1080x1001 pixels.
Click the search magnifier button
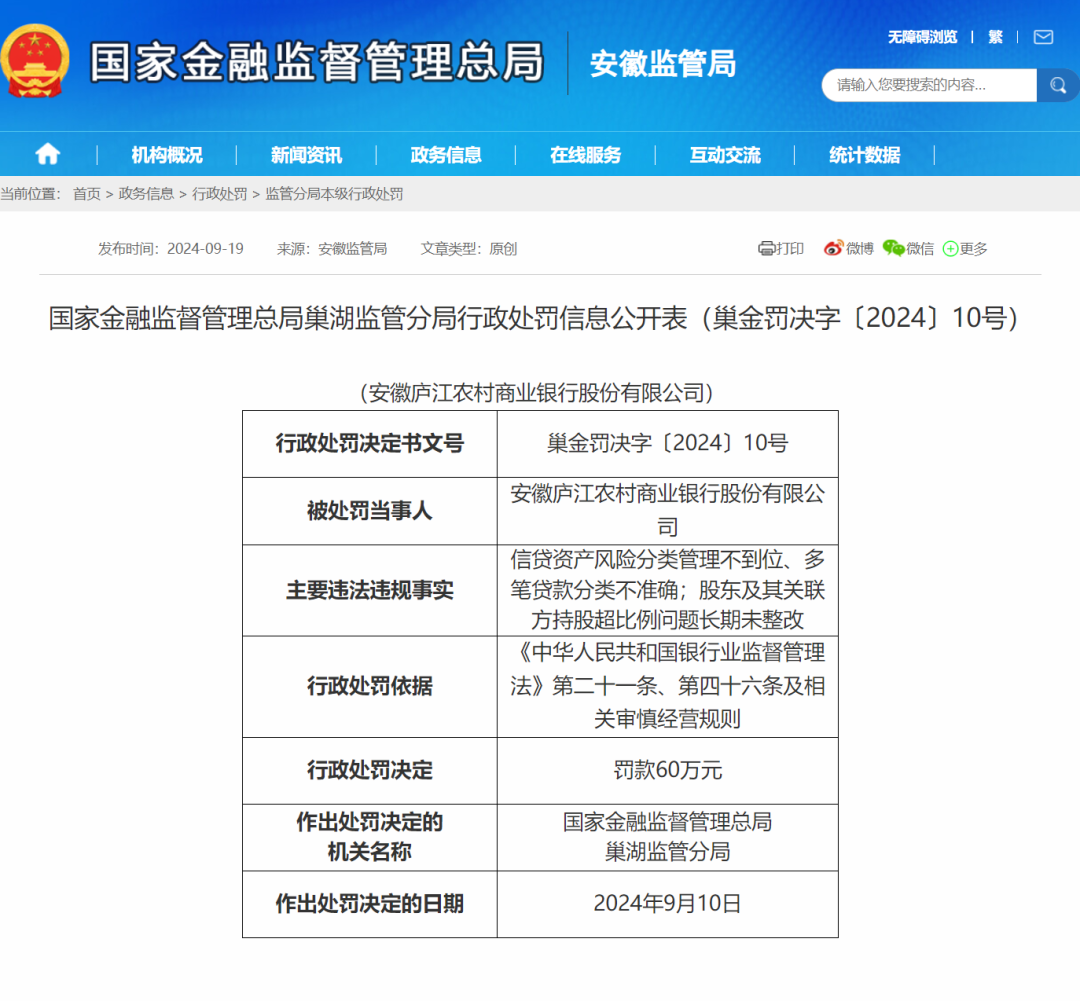coord(1057,85)
